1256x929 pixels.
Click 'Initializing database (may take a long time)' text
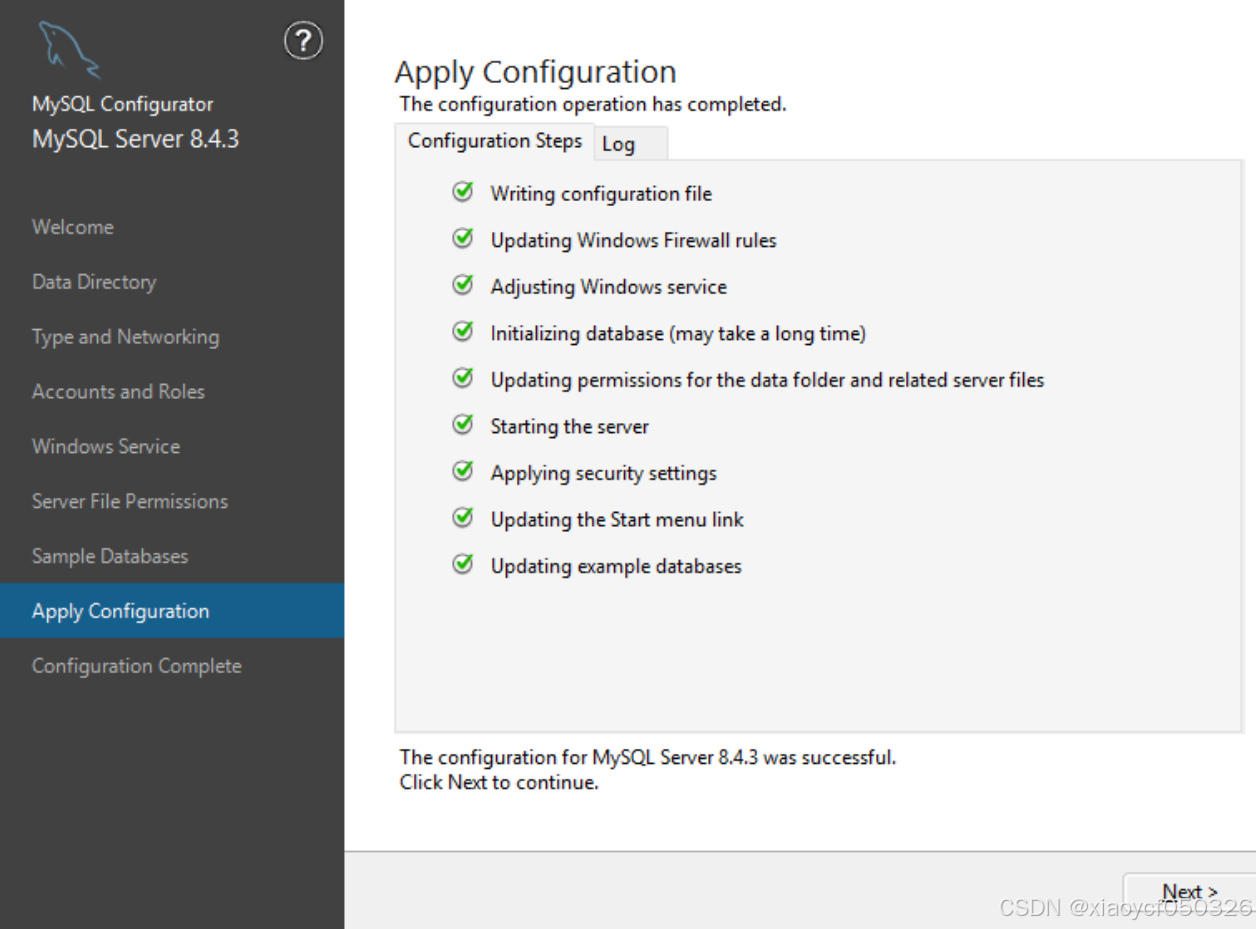(678, 334)
